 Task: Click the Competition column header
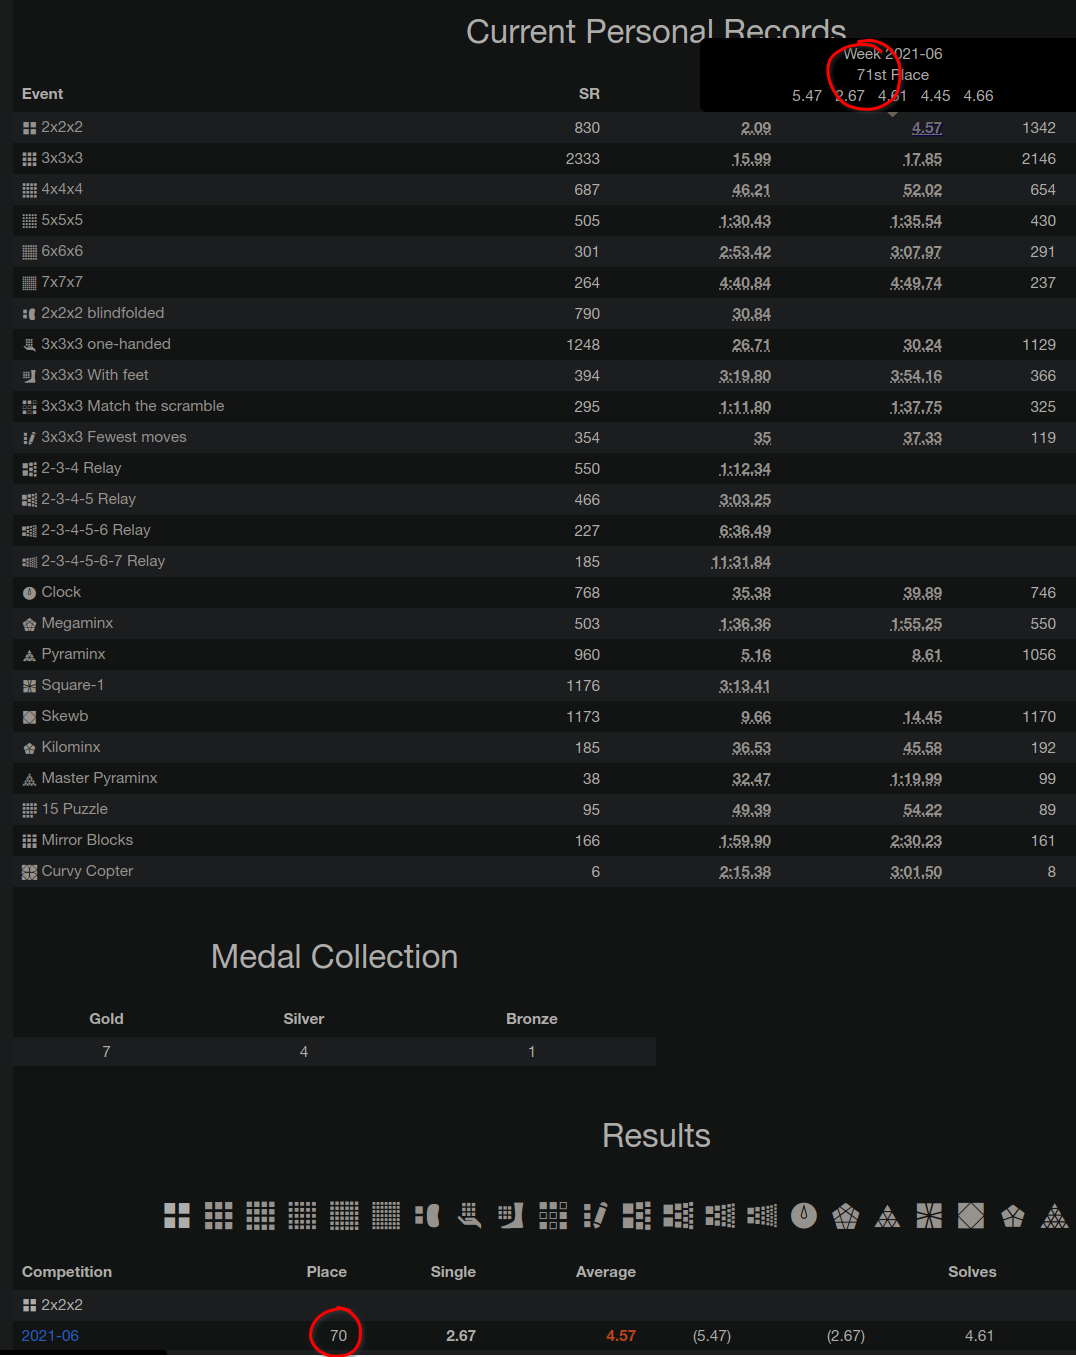pyautogui.click(x=67, y=1272)
